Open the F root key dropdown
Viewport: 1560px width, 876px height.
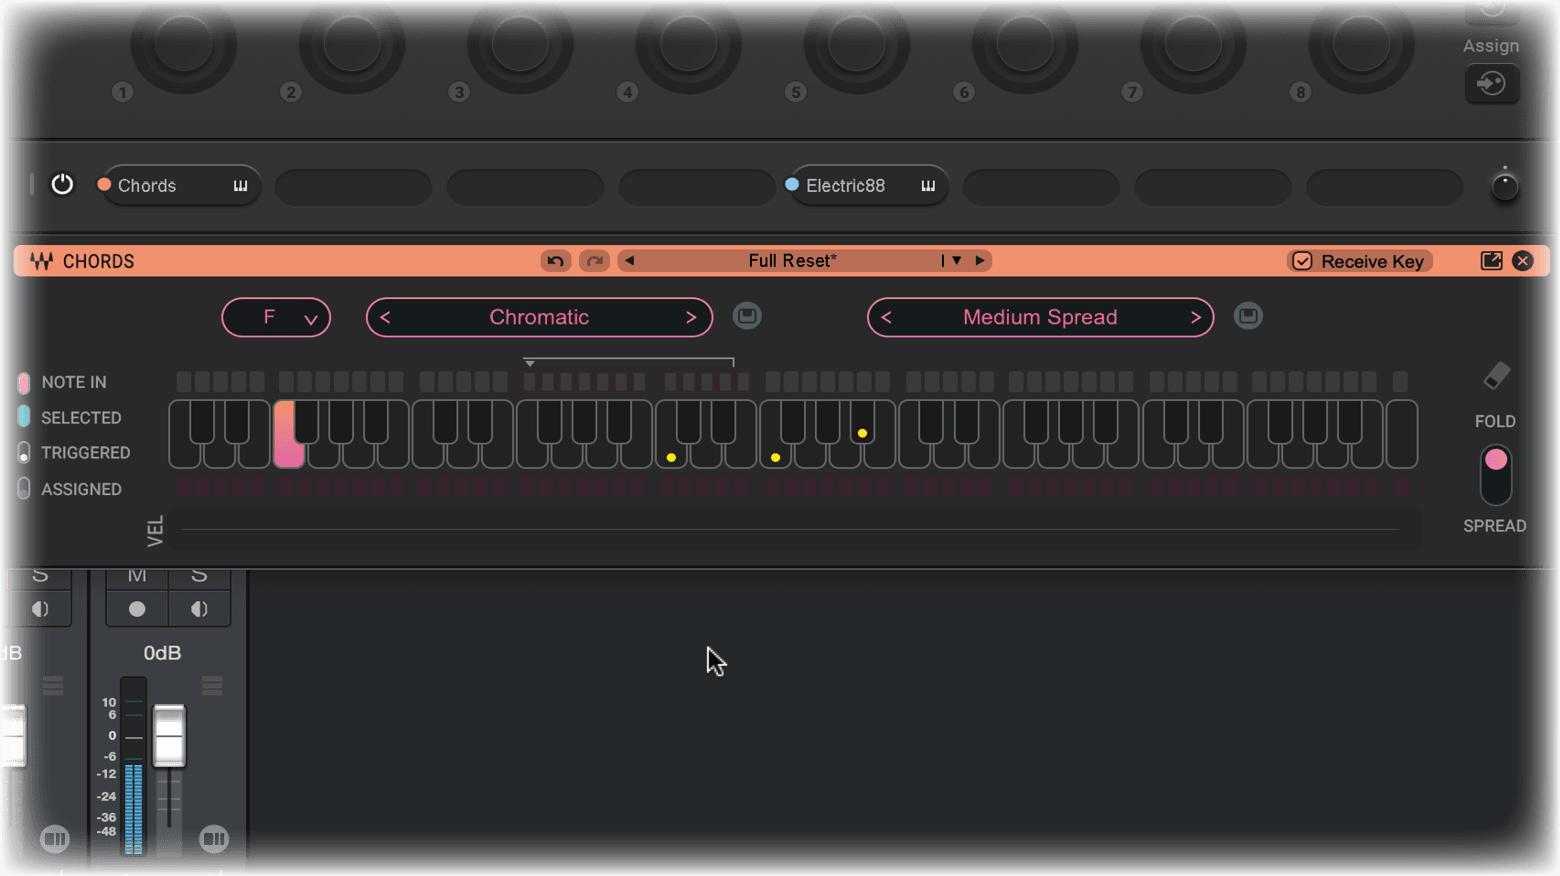(276, 318)
